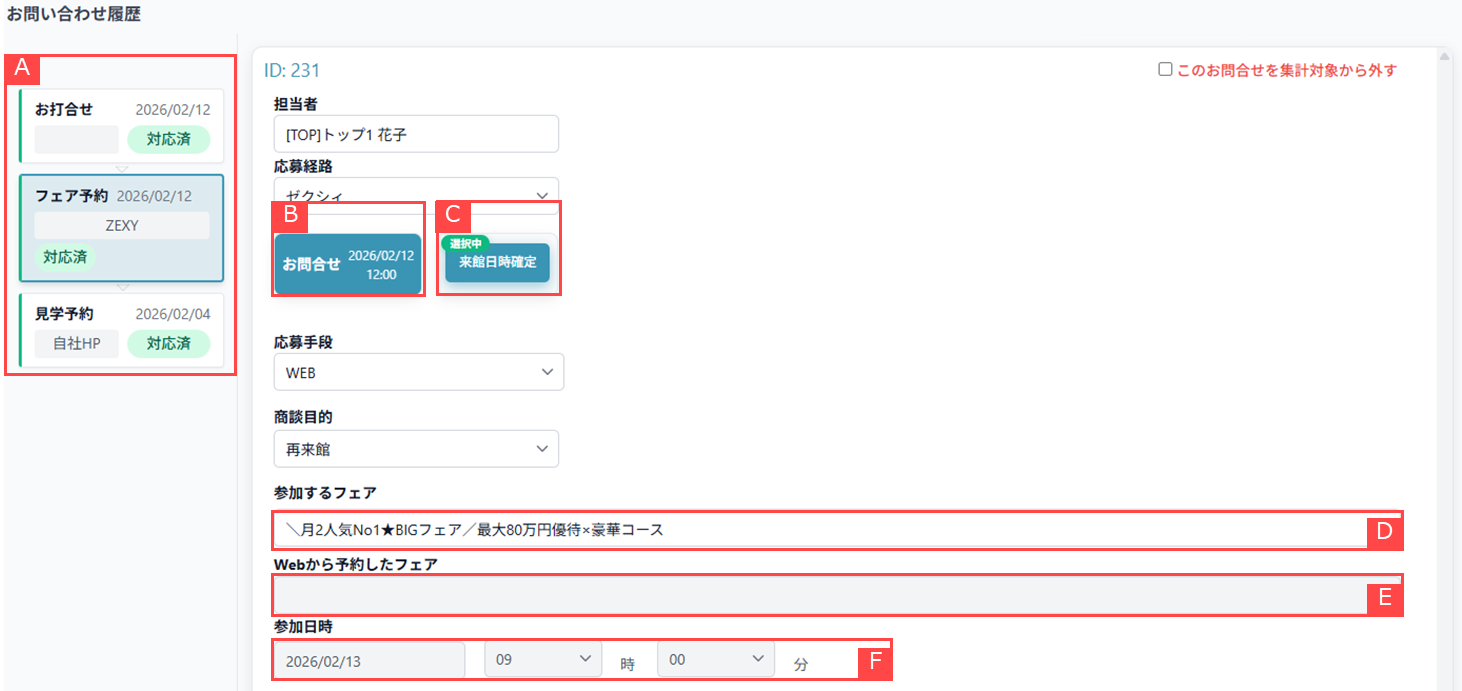Click the 来館日時確定 button
This screenshot has width=1462, height=691.
[x=497, y=263]
